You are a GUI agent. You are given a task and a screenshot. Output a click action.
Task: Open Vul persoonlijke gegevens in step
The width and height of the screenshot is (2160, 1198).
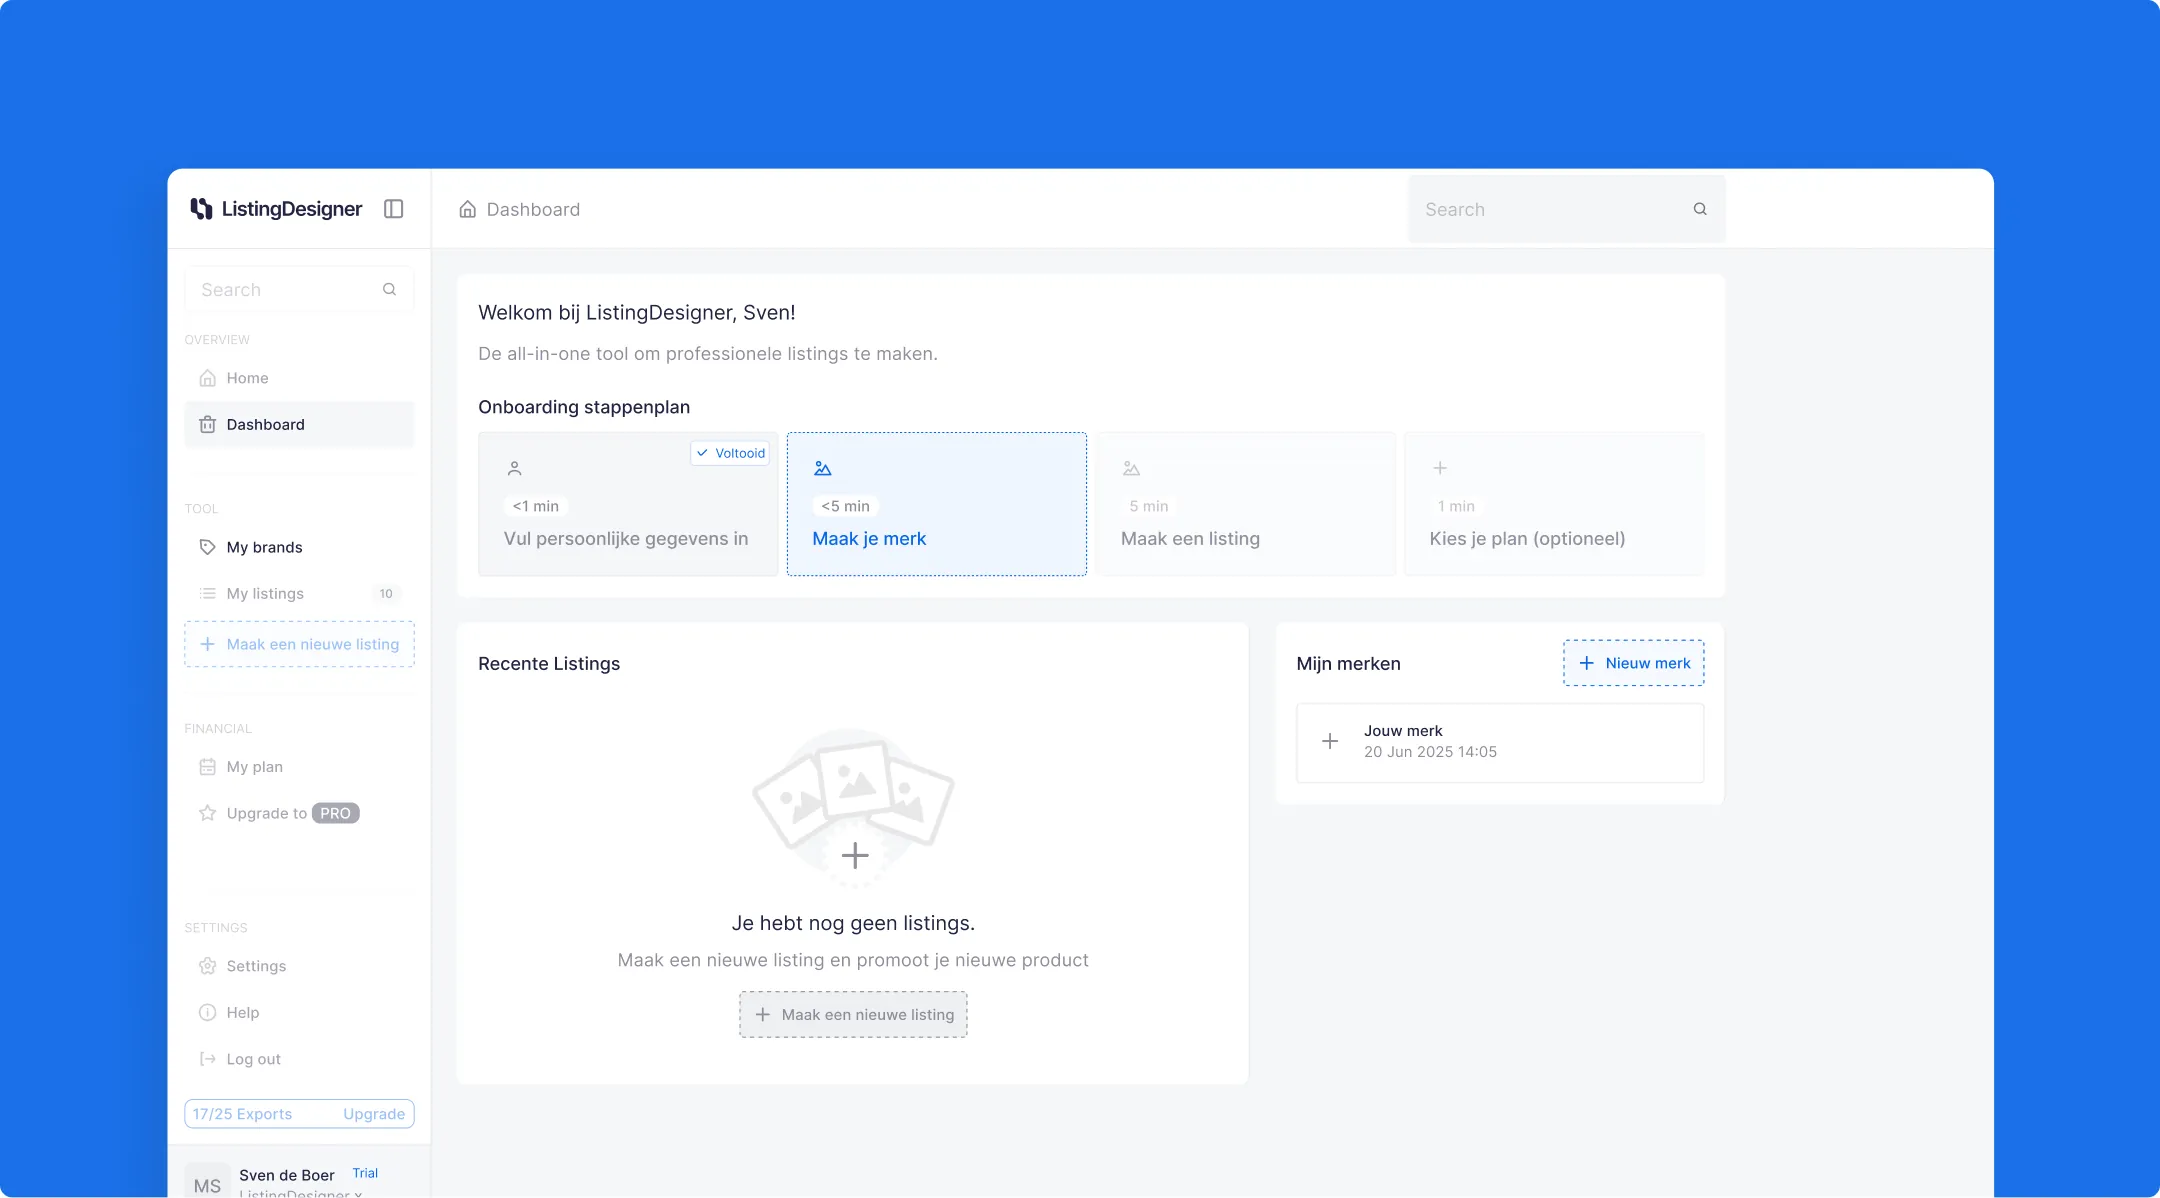coord(628,504)
